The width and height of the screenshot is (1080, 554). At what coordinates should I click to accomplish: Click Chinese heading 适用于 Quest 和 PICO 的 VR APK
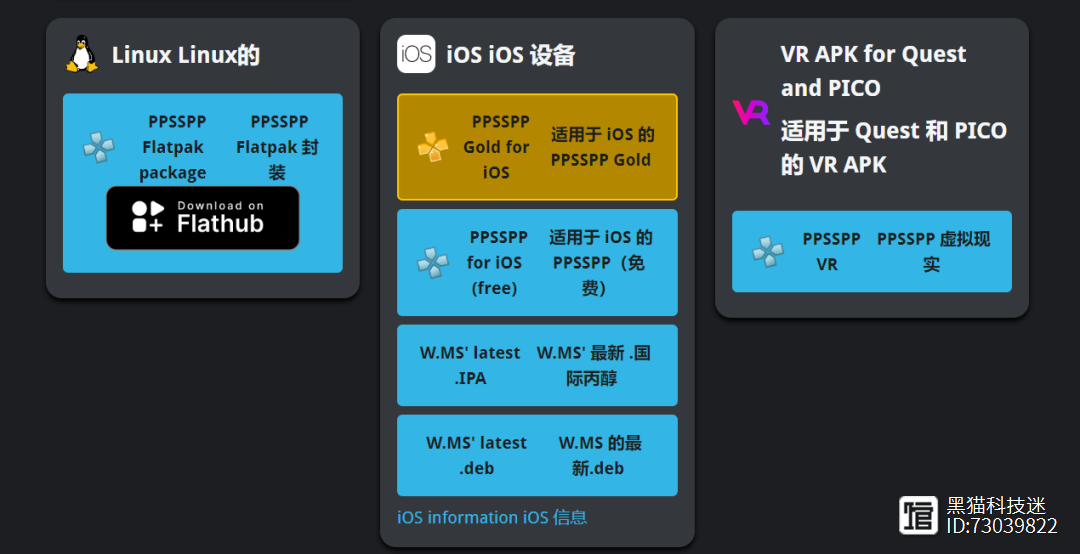894,147
